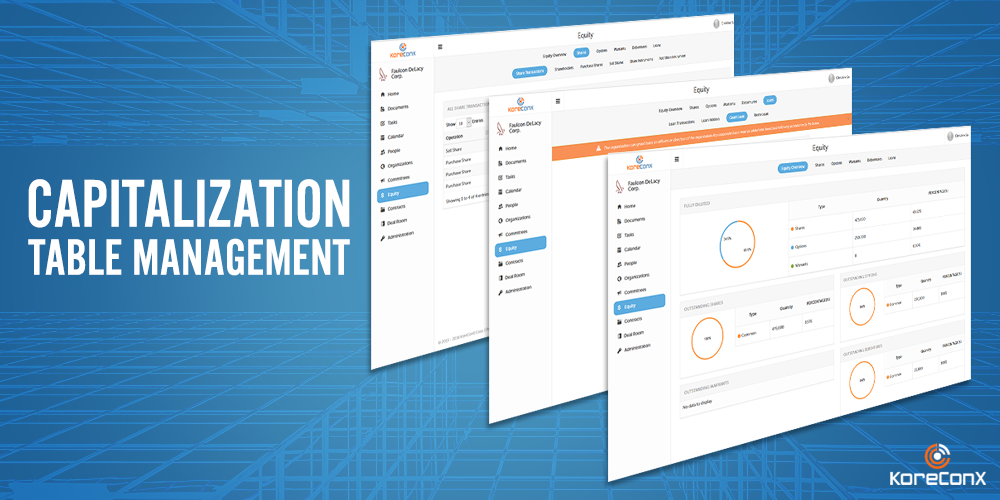Screen dimensions: 1000x500
Task: Click the Committees megaphone icon in the front window
Action: click(x=618, y=293)
